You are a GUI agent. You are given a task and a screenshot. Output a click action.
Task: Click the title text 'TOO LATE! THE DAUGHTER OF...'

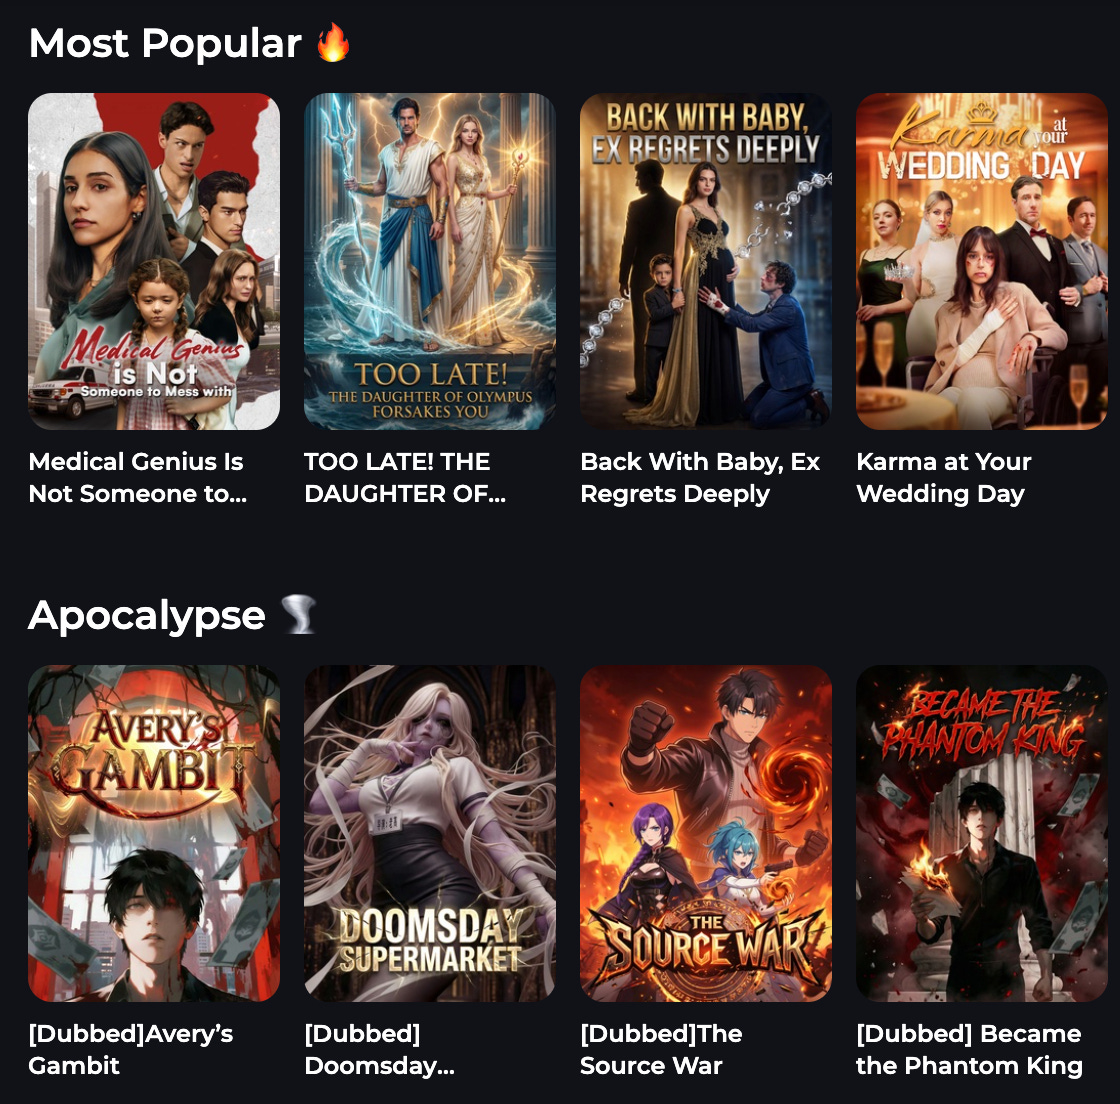[405, 478]
